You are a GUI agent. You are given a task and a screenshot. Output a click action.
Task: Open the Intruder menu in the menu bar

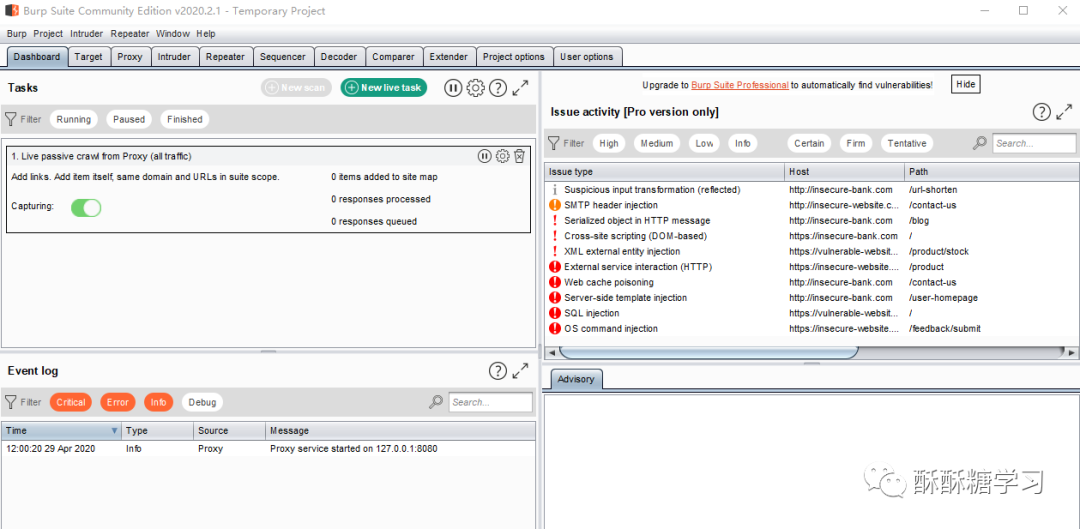(87, 34)
